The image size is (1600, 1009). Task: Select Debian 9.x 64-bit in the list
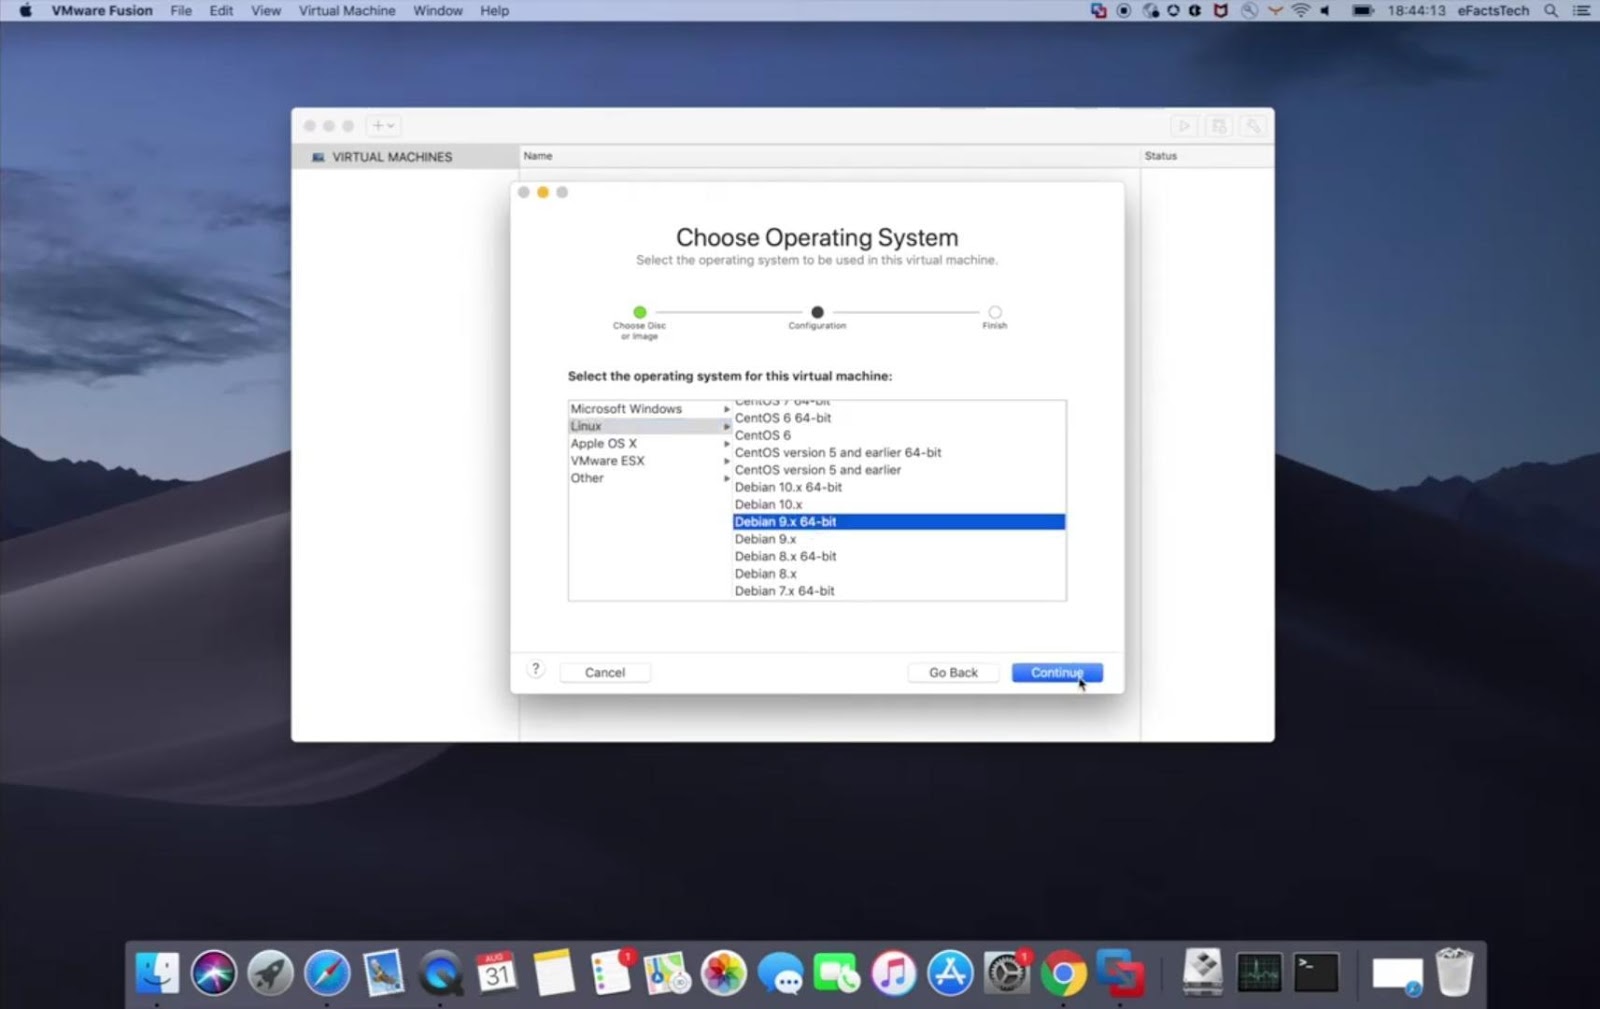tap(899, 522)
